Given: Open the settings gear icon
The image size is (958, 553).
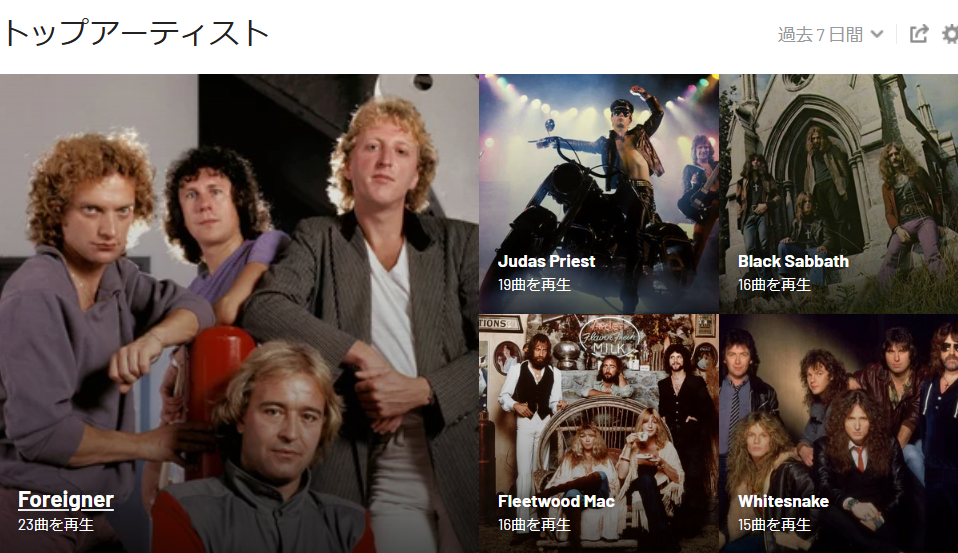Looking at the screenshot, I should pyautogui.click(x=950, y=34).
